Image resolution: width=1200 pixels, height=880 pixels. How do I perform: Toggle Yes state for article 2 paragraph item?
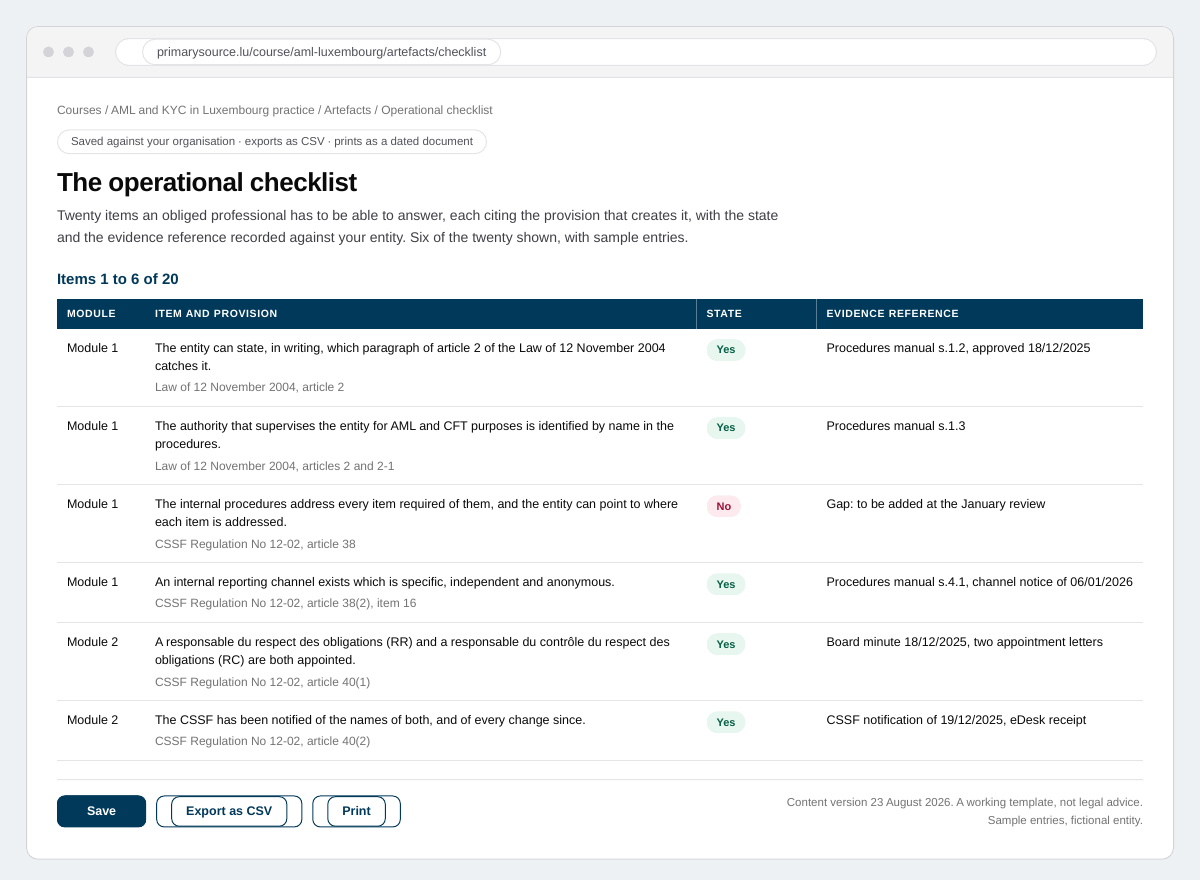(726, 350)
